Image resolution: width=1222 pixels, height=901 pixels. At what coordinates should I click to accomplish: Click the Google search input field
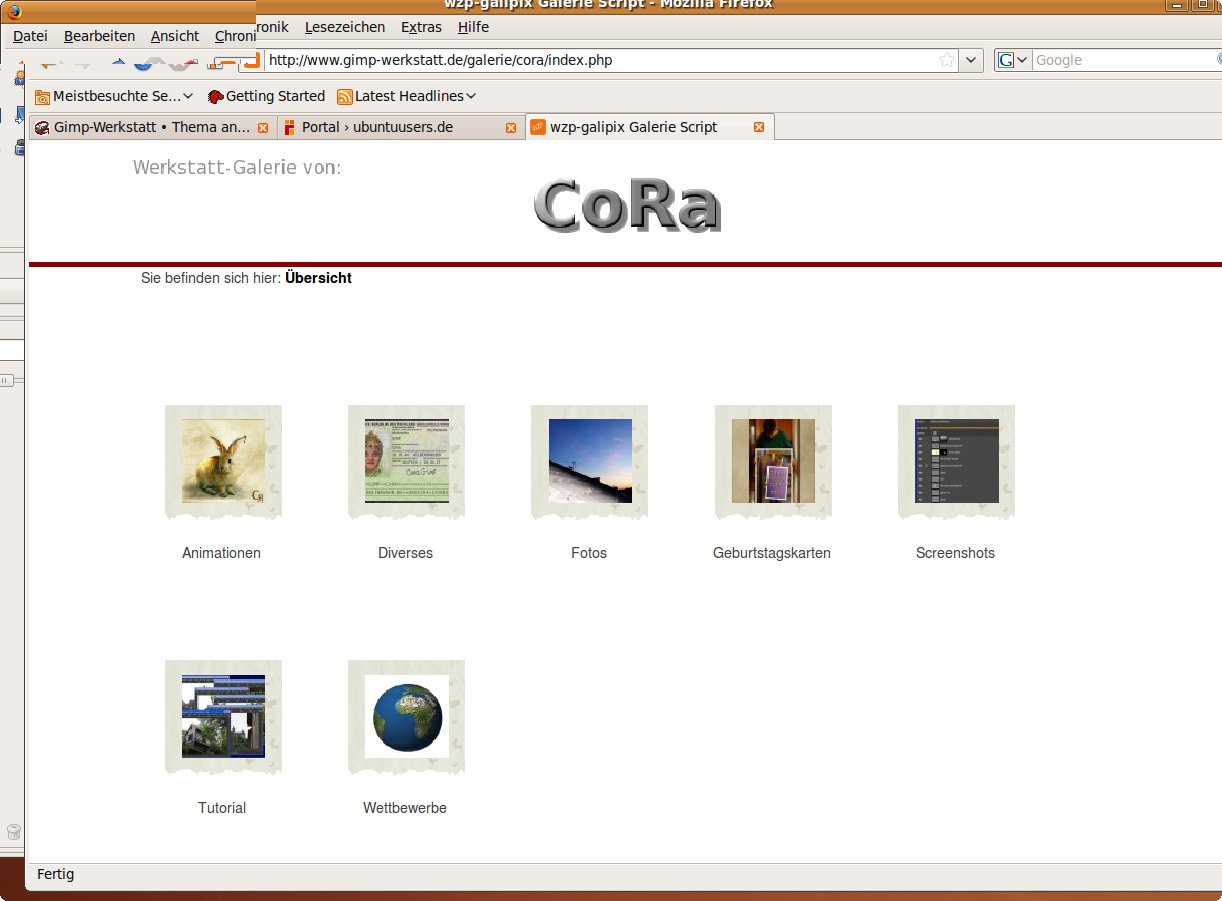click(1125, 60)
